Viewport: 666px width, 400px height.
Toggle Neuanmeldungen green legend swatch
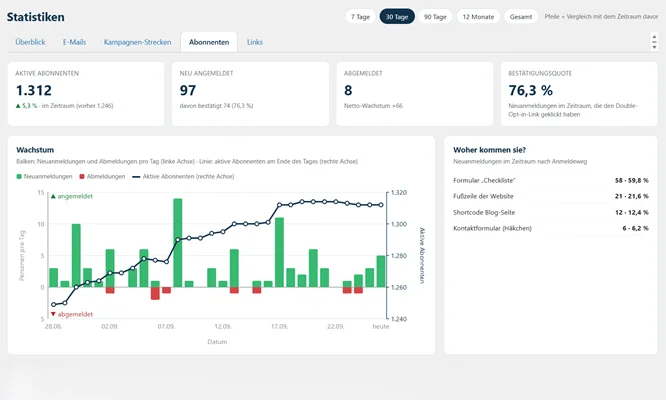pos(19,177)
